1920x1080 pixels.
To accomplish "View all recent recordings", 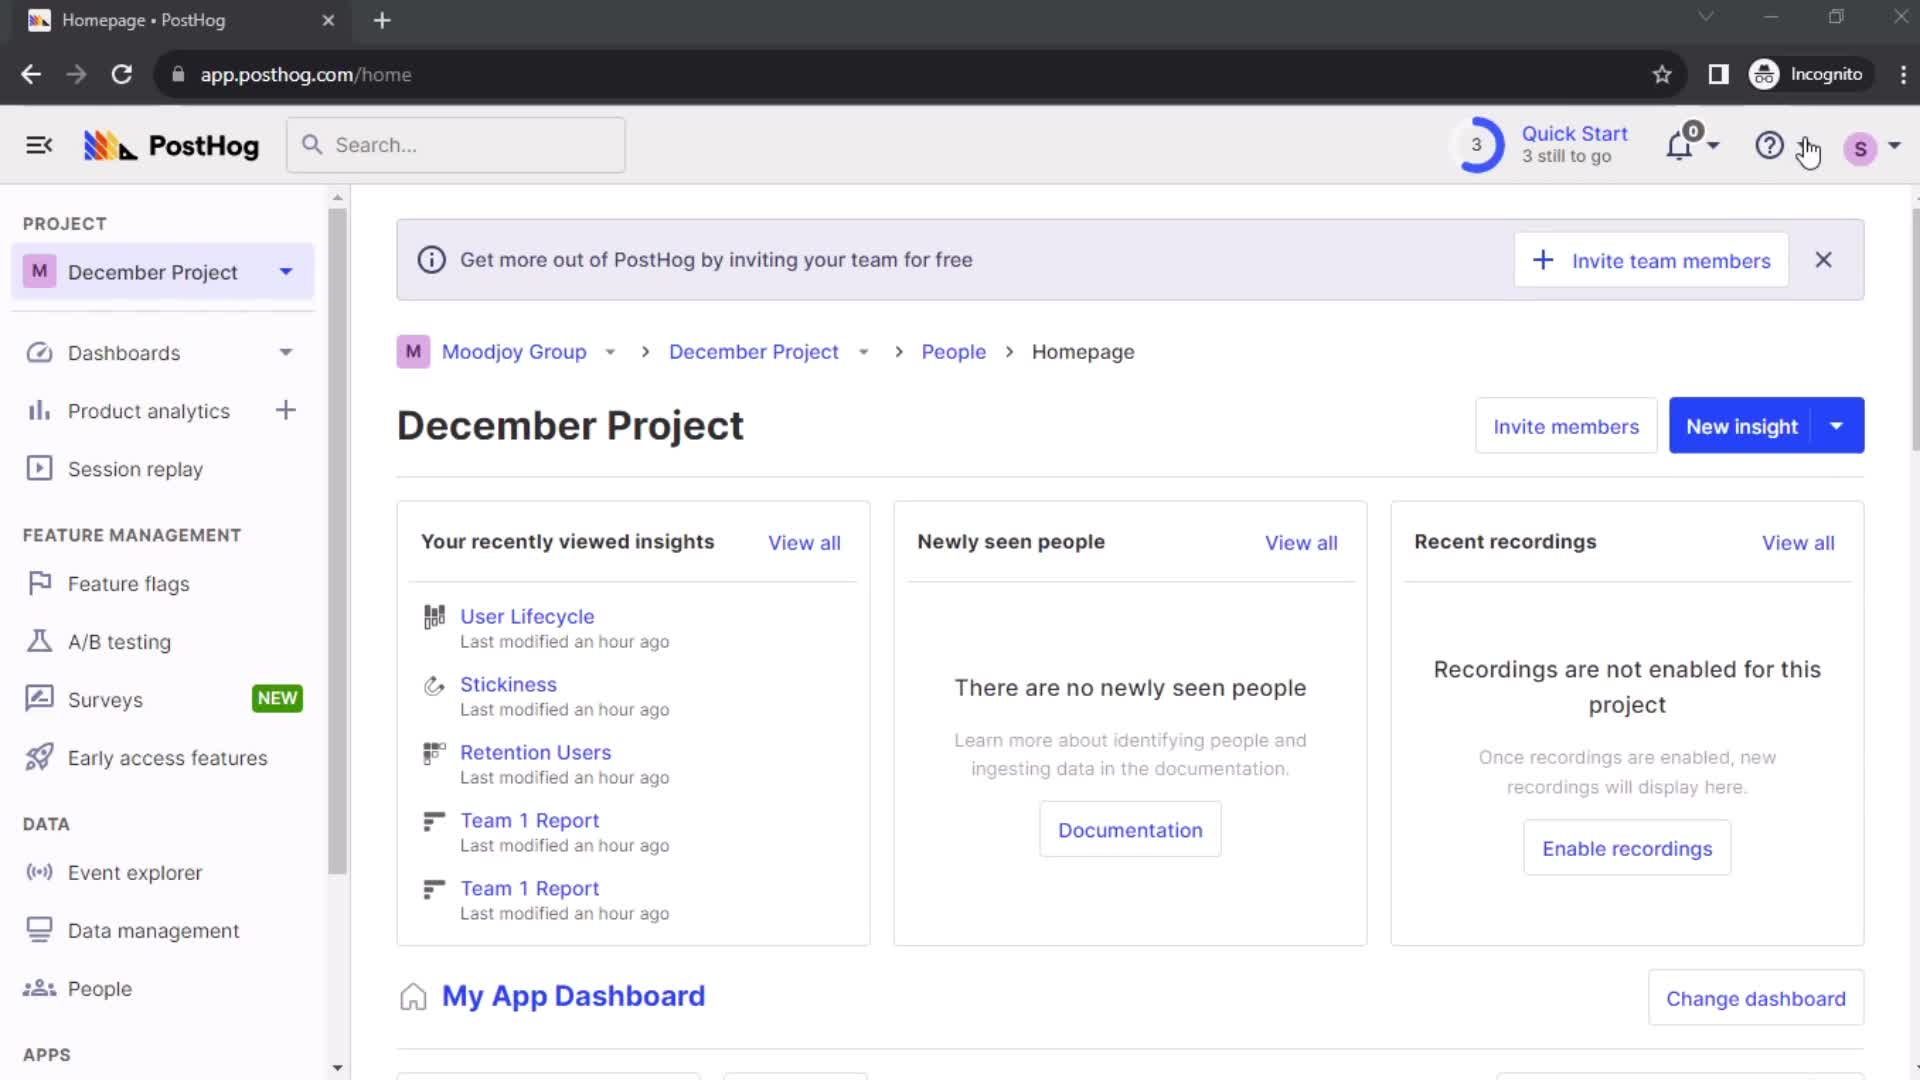I will coord(1798,543).
